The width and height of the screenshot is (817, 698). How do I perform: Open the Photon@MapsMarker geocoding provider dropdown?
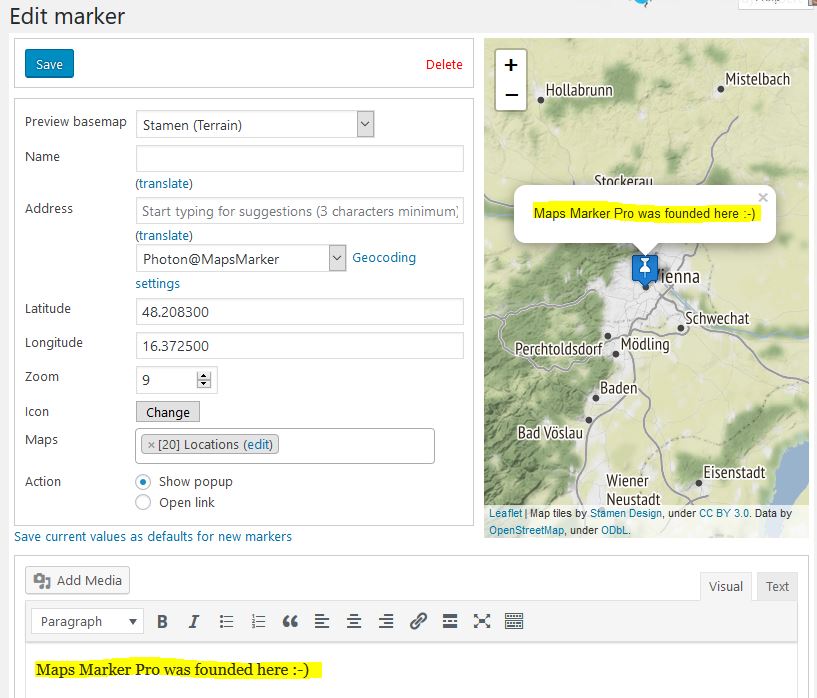pyautogui.click(x=338, y=257)
